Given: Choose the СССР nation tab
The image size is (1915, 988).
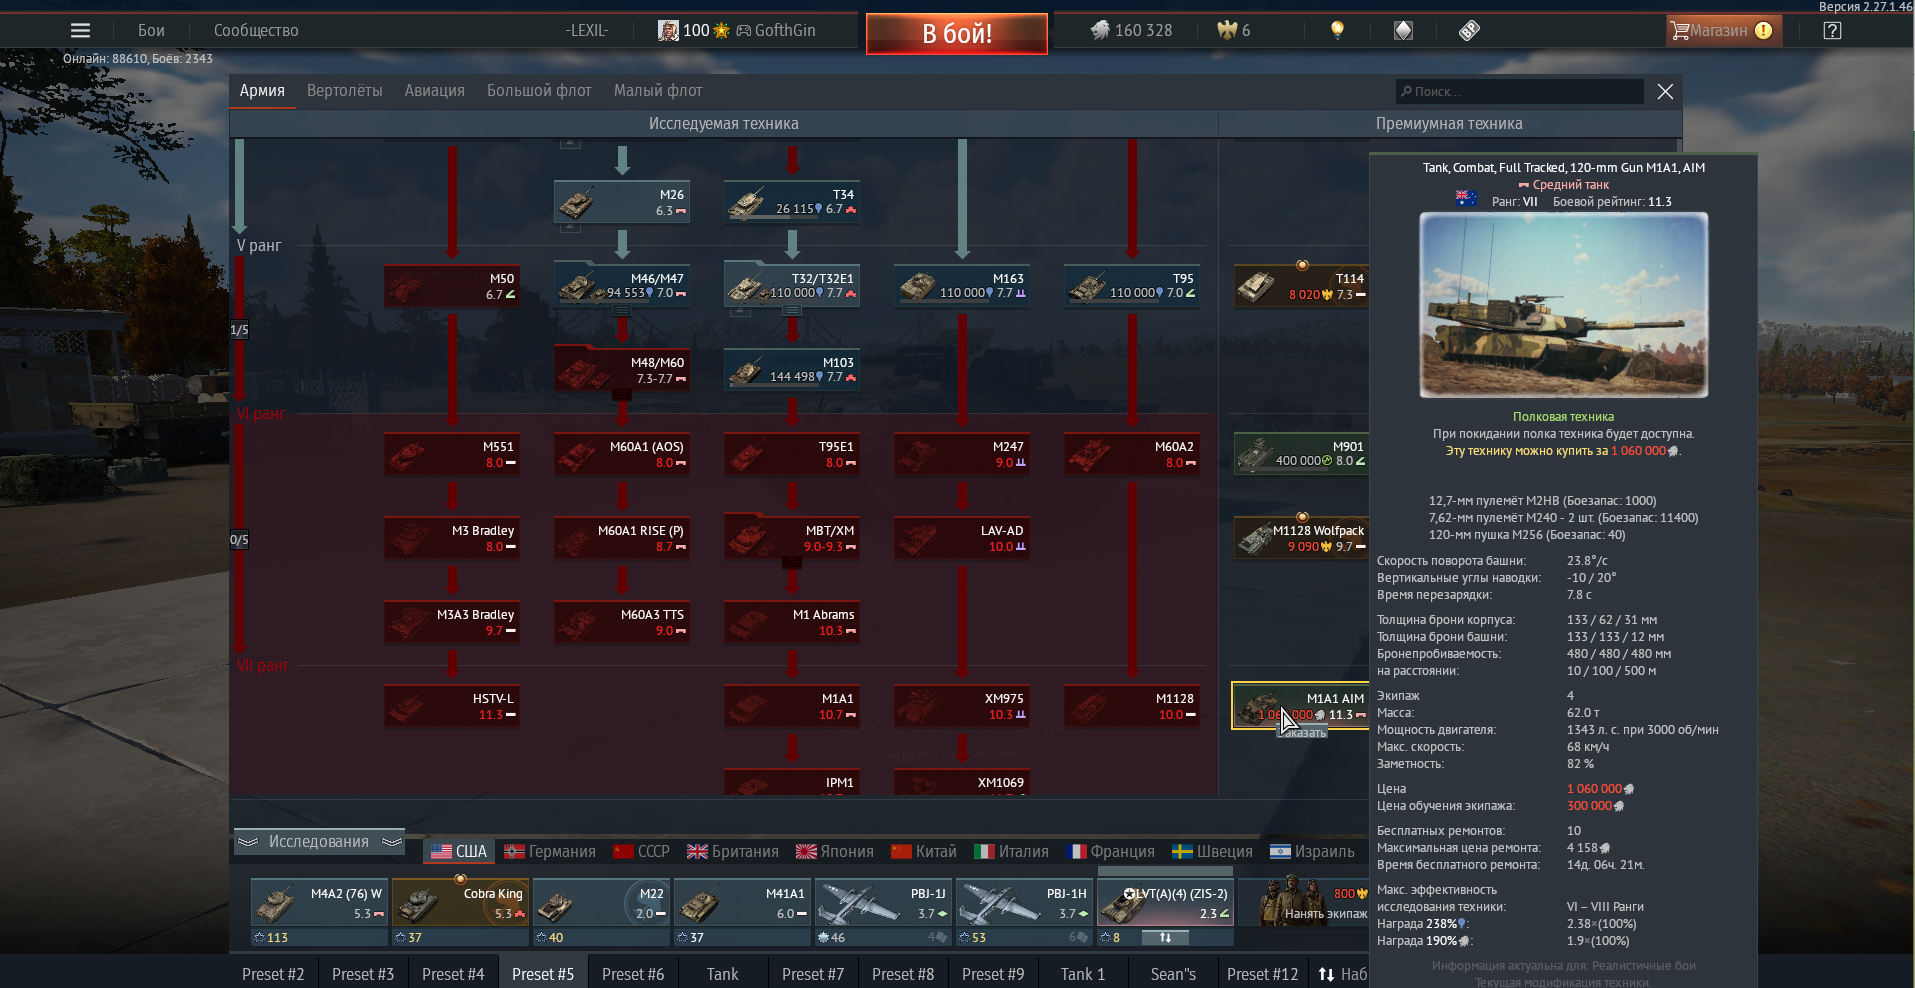Looking at the screenshot, I should pyautogui.click(x=641, y=851).
